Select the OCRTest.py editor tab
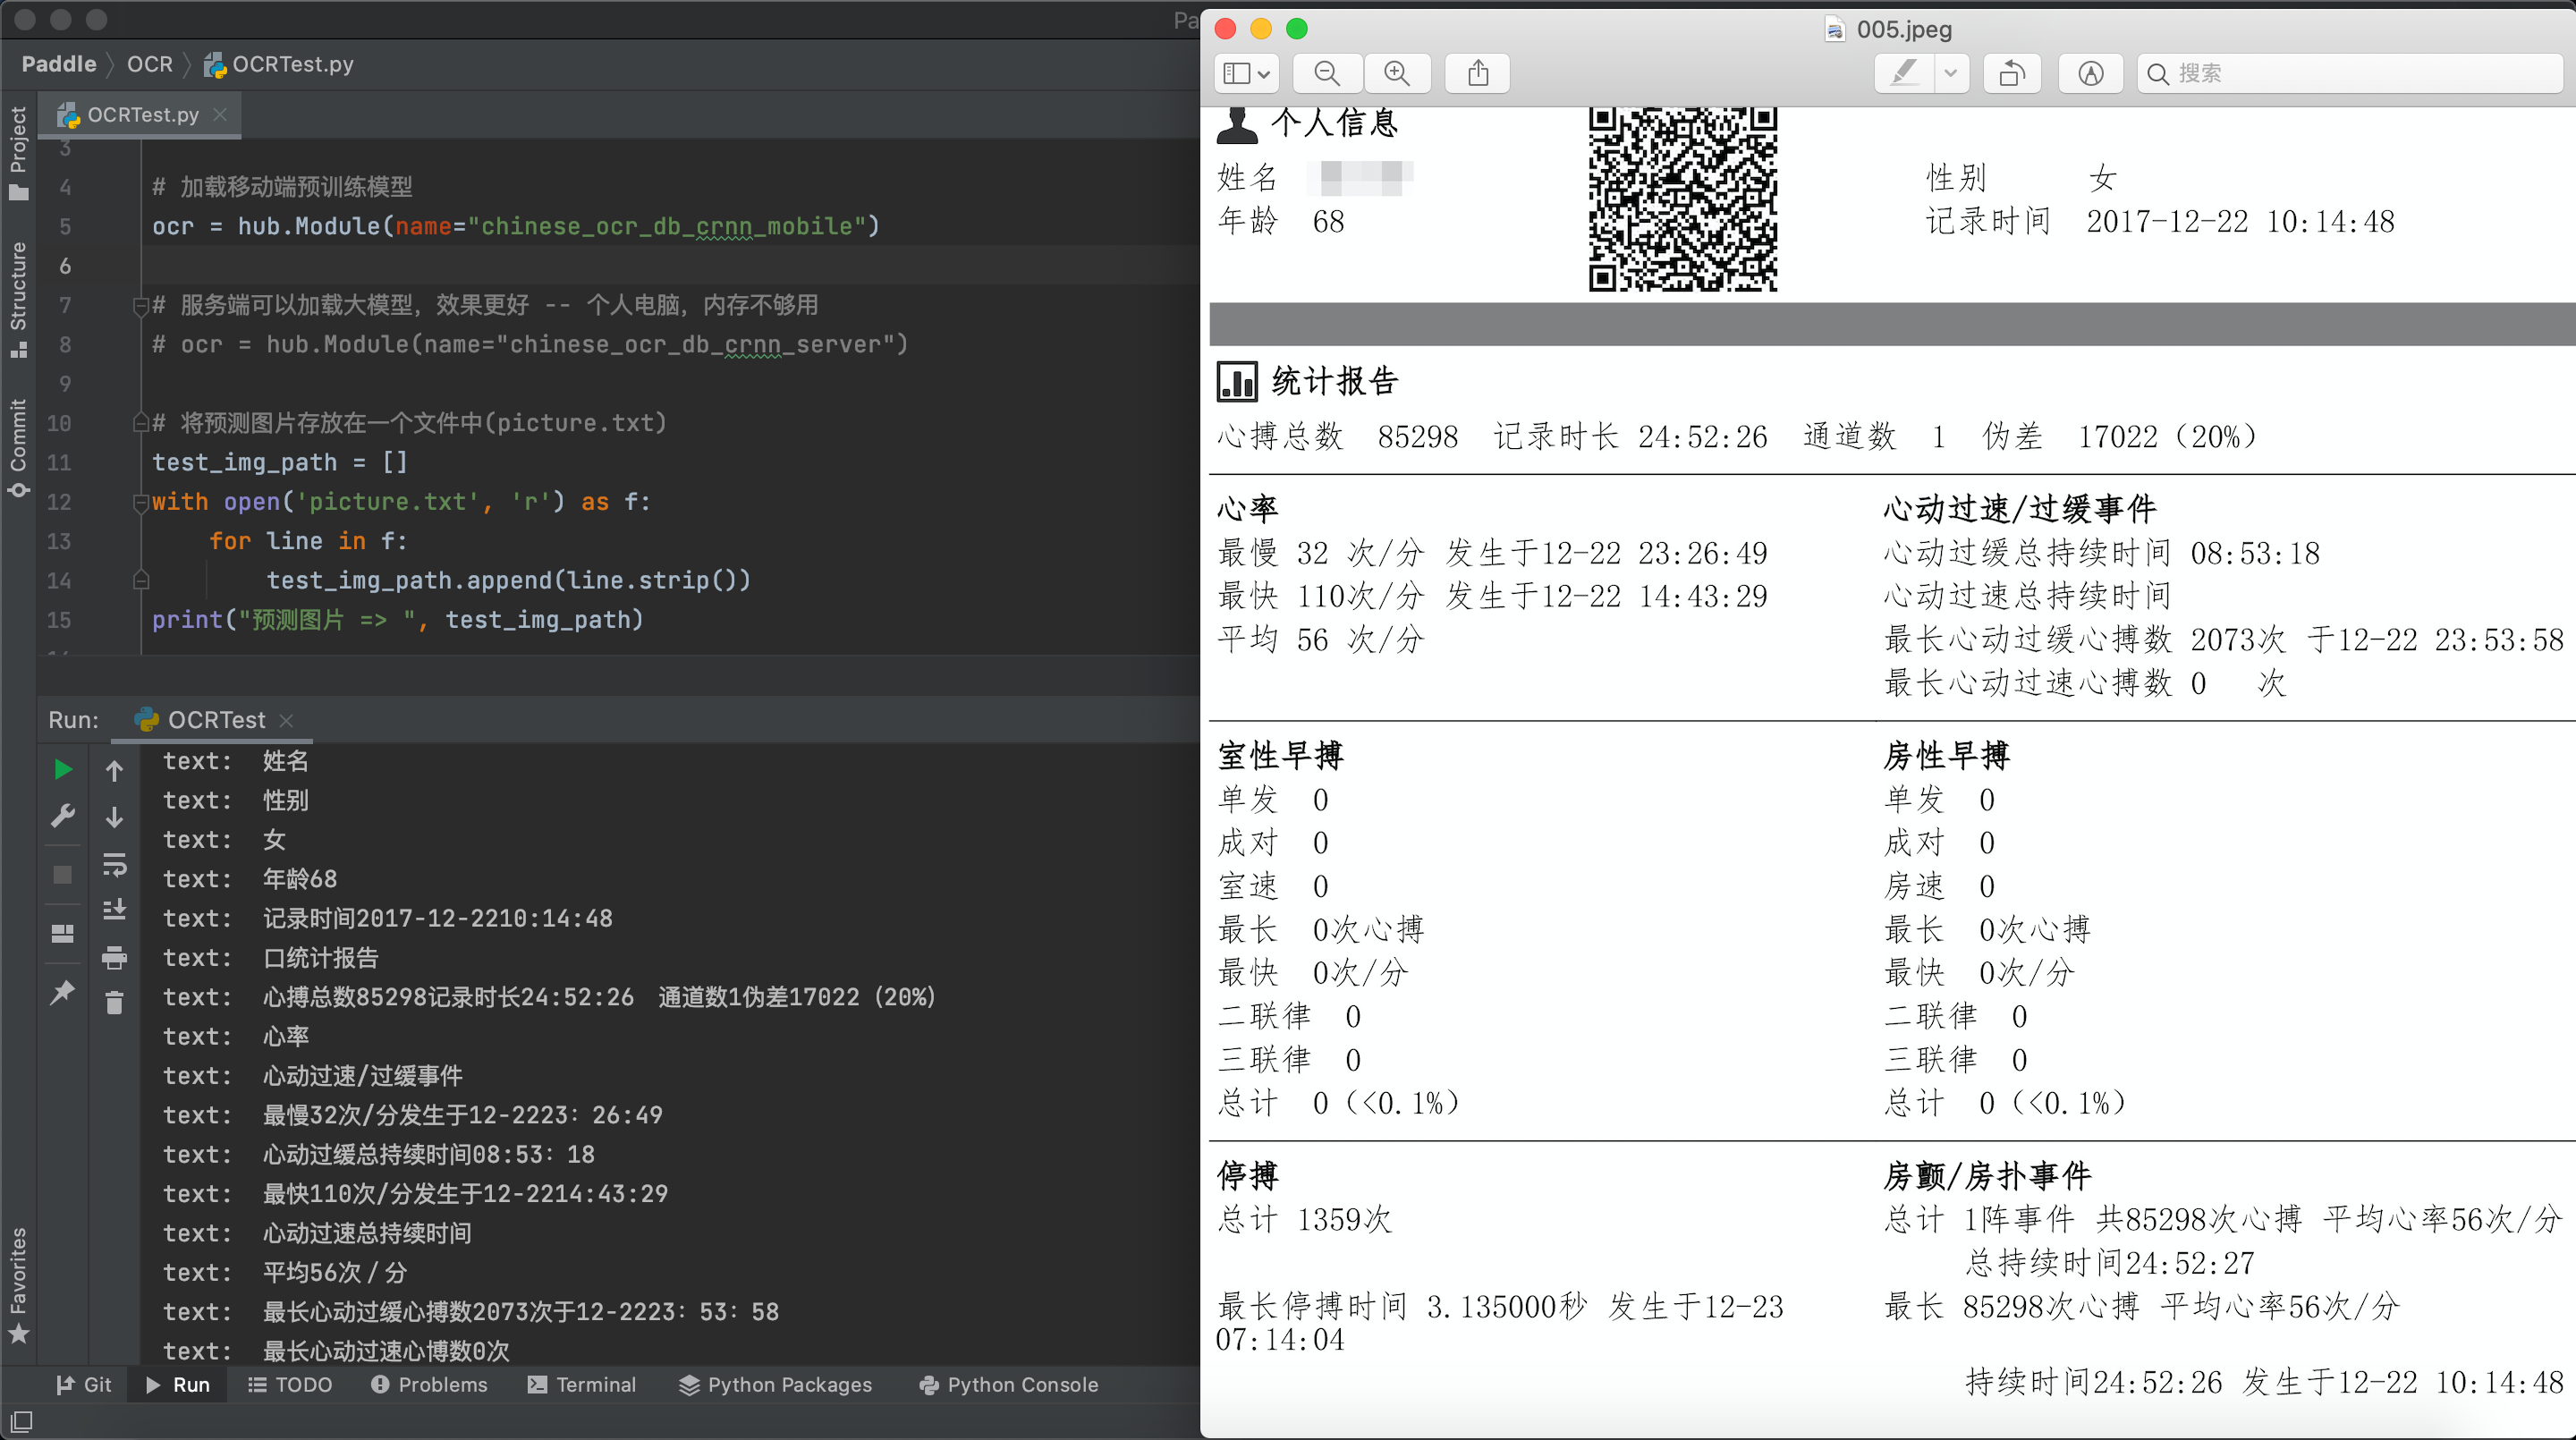Screen dimensions: 2576x1440 pyautogui.click(x=140, y=115)
